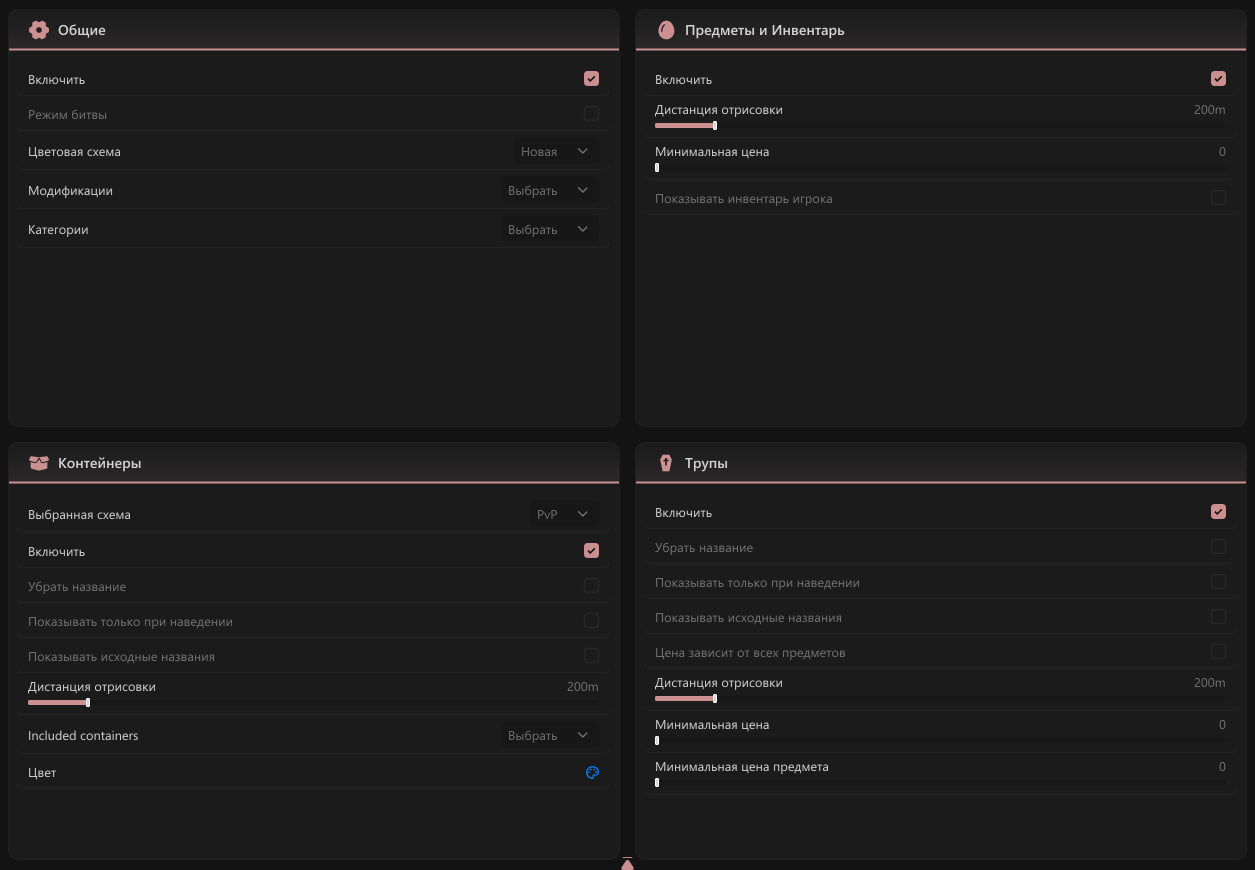
Task: Open the Цвет palette icon in Контейнеры
Action: tap(592, 772)
